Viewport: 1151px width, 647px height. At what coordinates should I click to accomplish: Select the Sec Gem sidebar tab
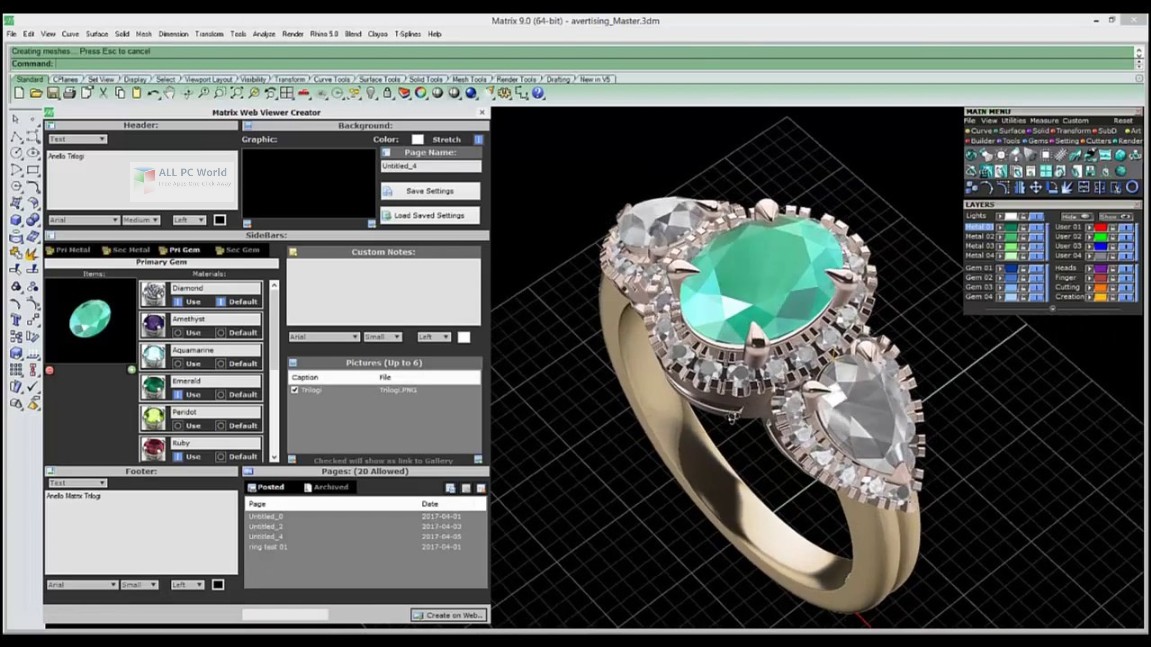coord(237,250)
